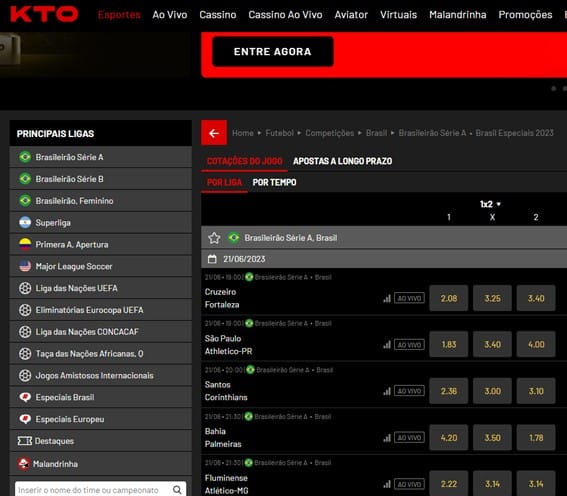The height and width of the screenshot is (496, 567).
Task: Click ticket icon beside Destaques
Action: 25,441
